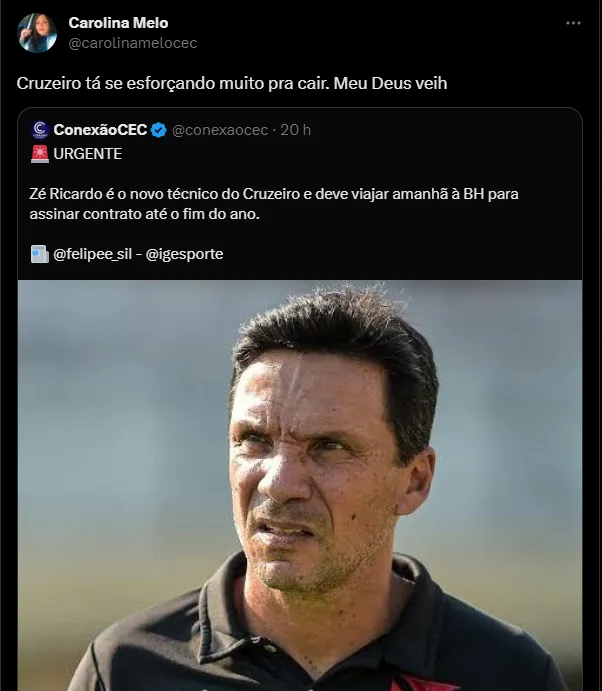Open Carolina Melo's profile avatar
602x691 pixels.
(37, 33)
